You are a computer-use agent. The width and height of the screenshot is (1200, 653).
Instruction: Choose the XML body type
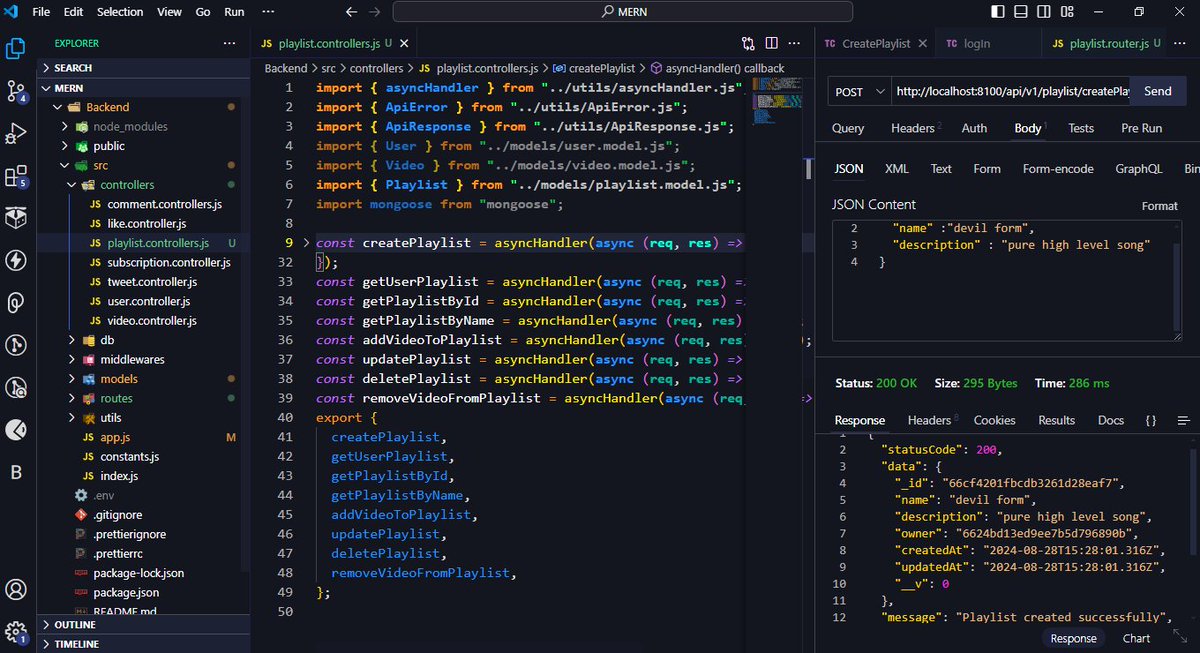[x=897, y=169]
